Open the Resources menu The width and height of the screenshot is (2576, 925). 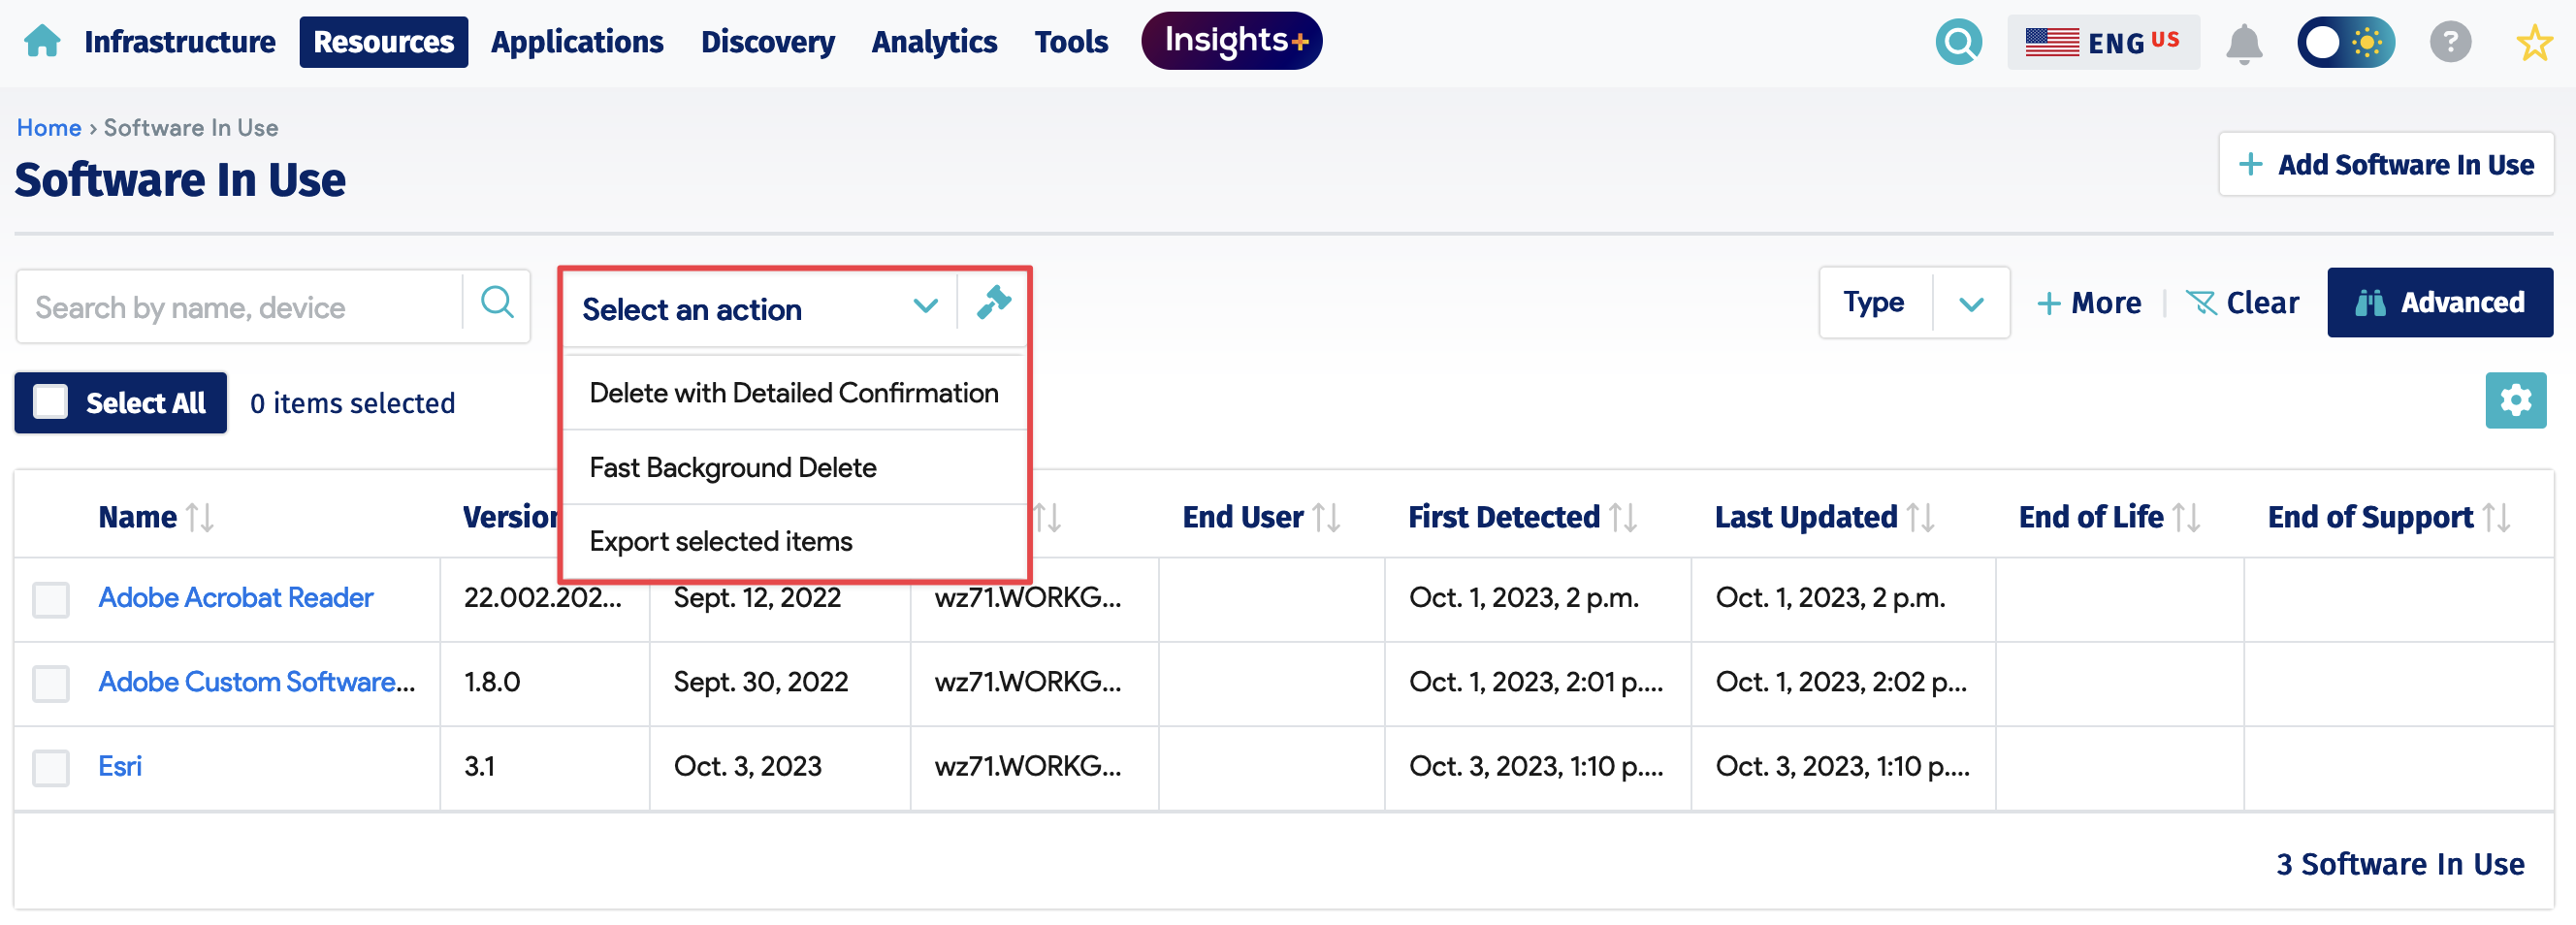(x=383, y=42)
